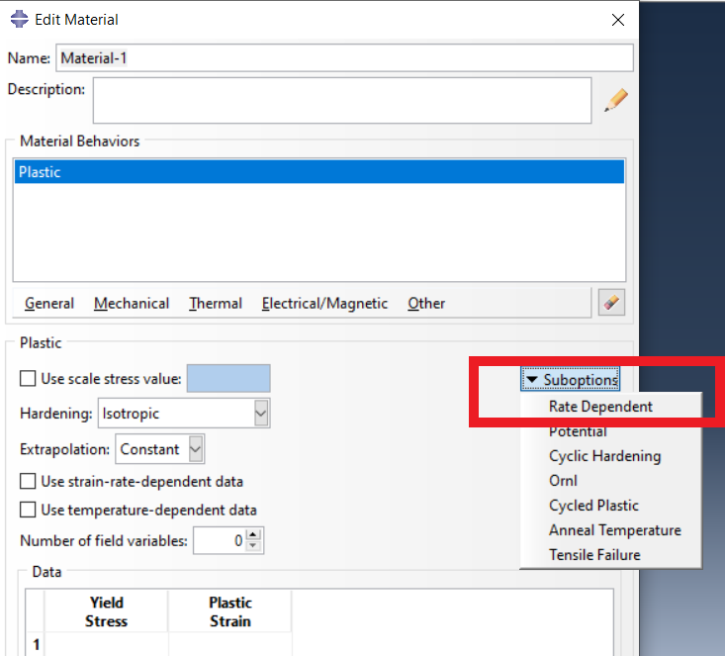Select Plastic in Material Behaviors list
The height and width of the screenshot is (656, 725).
[x=318, y=172]
